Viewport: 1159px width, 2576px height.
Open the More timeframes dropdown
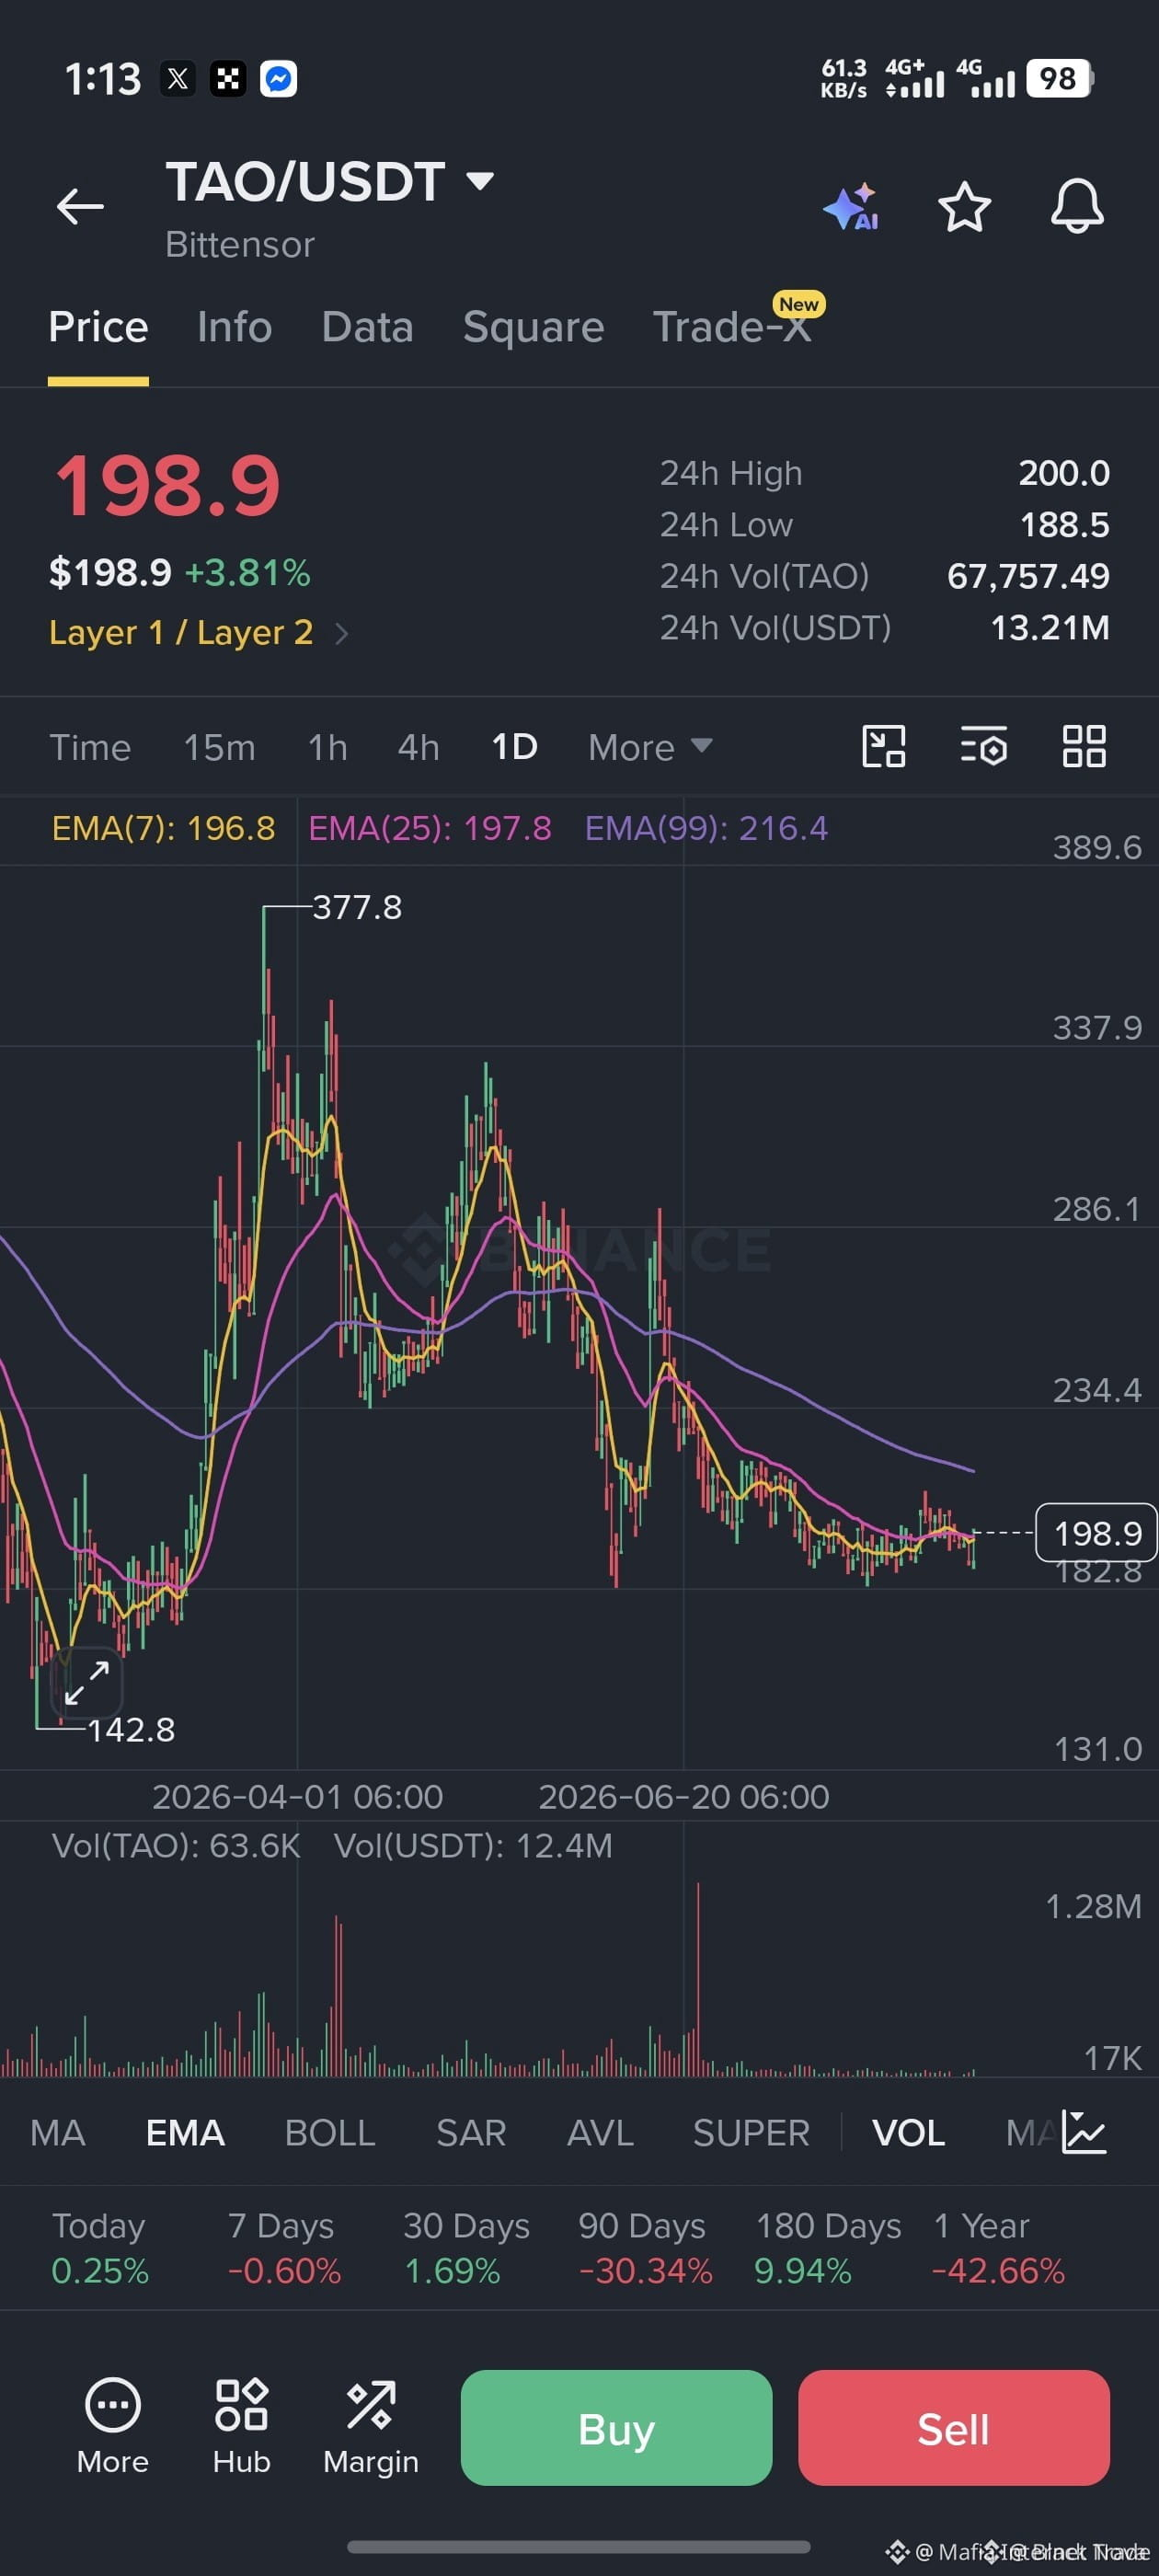(x=650, y=747)
